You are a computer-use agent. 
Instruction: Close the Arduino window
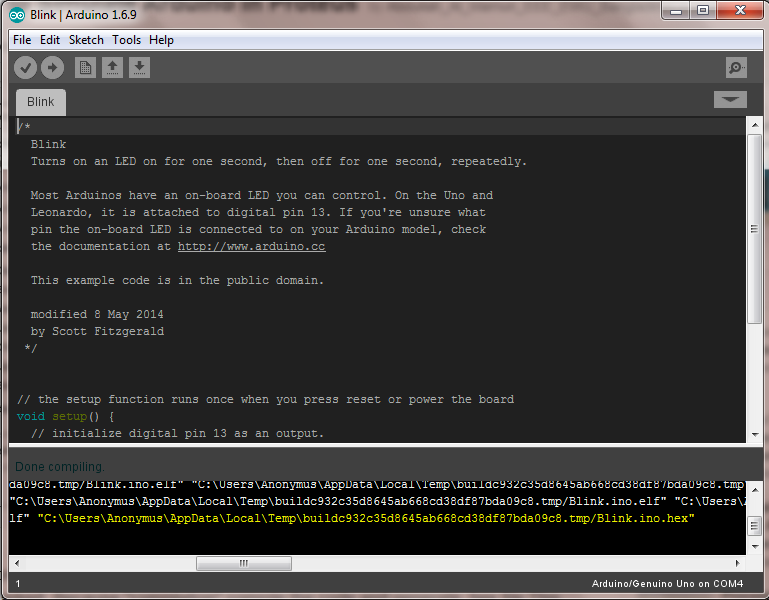pos(740,10)
